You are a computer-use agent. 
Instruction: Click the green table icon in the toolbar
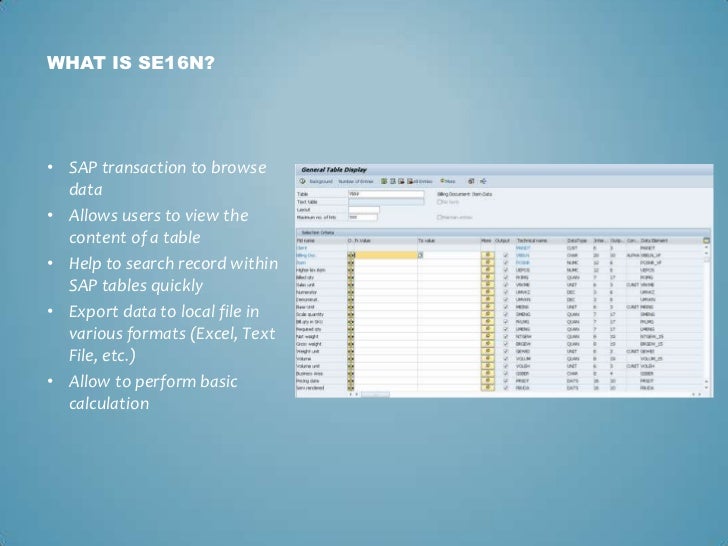point(384,182)
